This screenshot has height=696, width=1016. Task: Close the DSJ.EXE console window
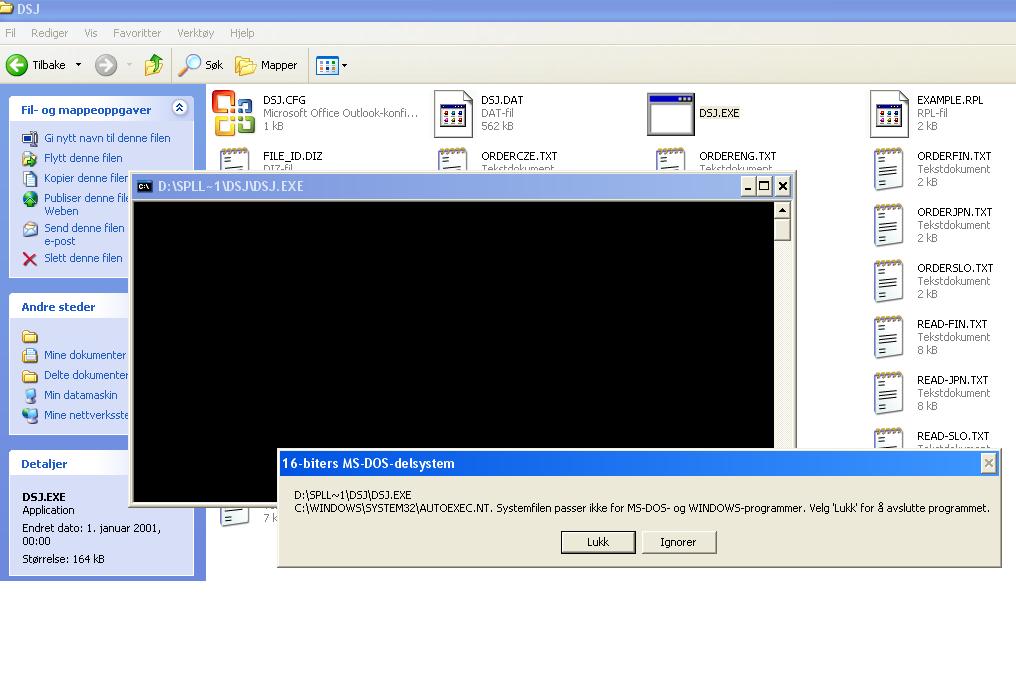[x=783, y=187]
